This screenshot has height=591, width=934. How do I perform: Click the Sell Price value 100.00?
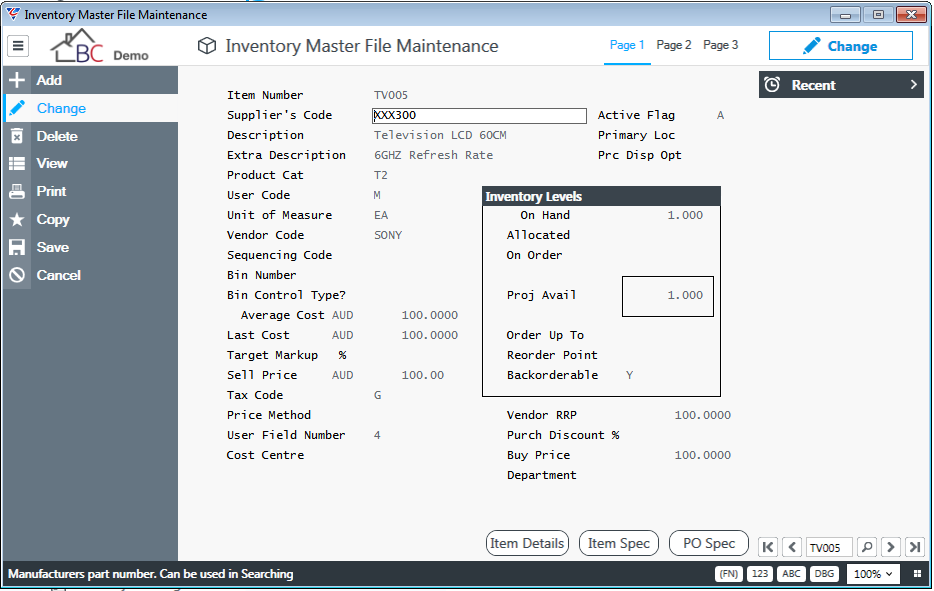pos(423,375)
